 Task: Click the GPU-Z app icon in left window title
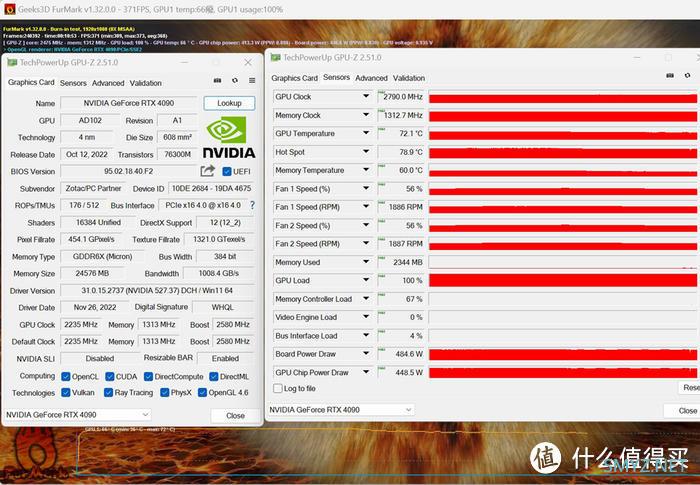(x=12, y=63)
